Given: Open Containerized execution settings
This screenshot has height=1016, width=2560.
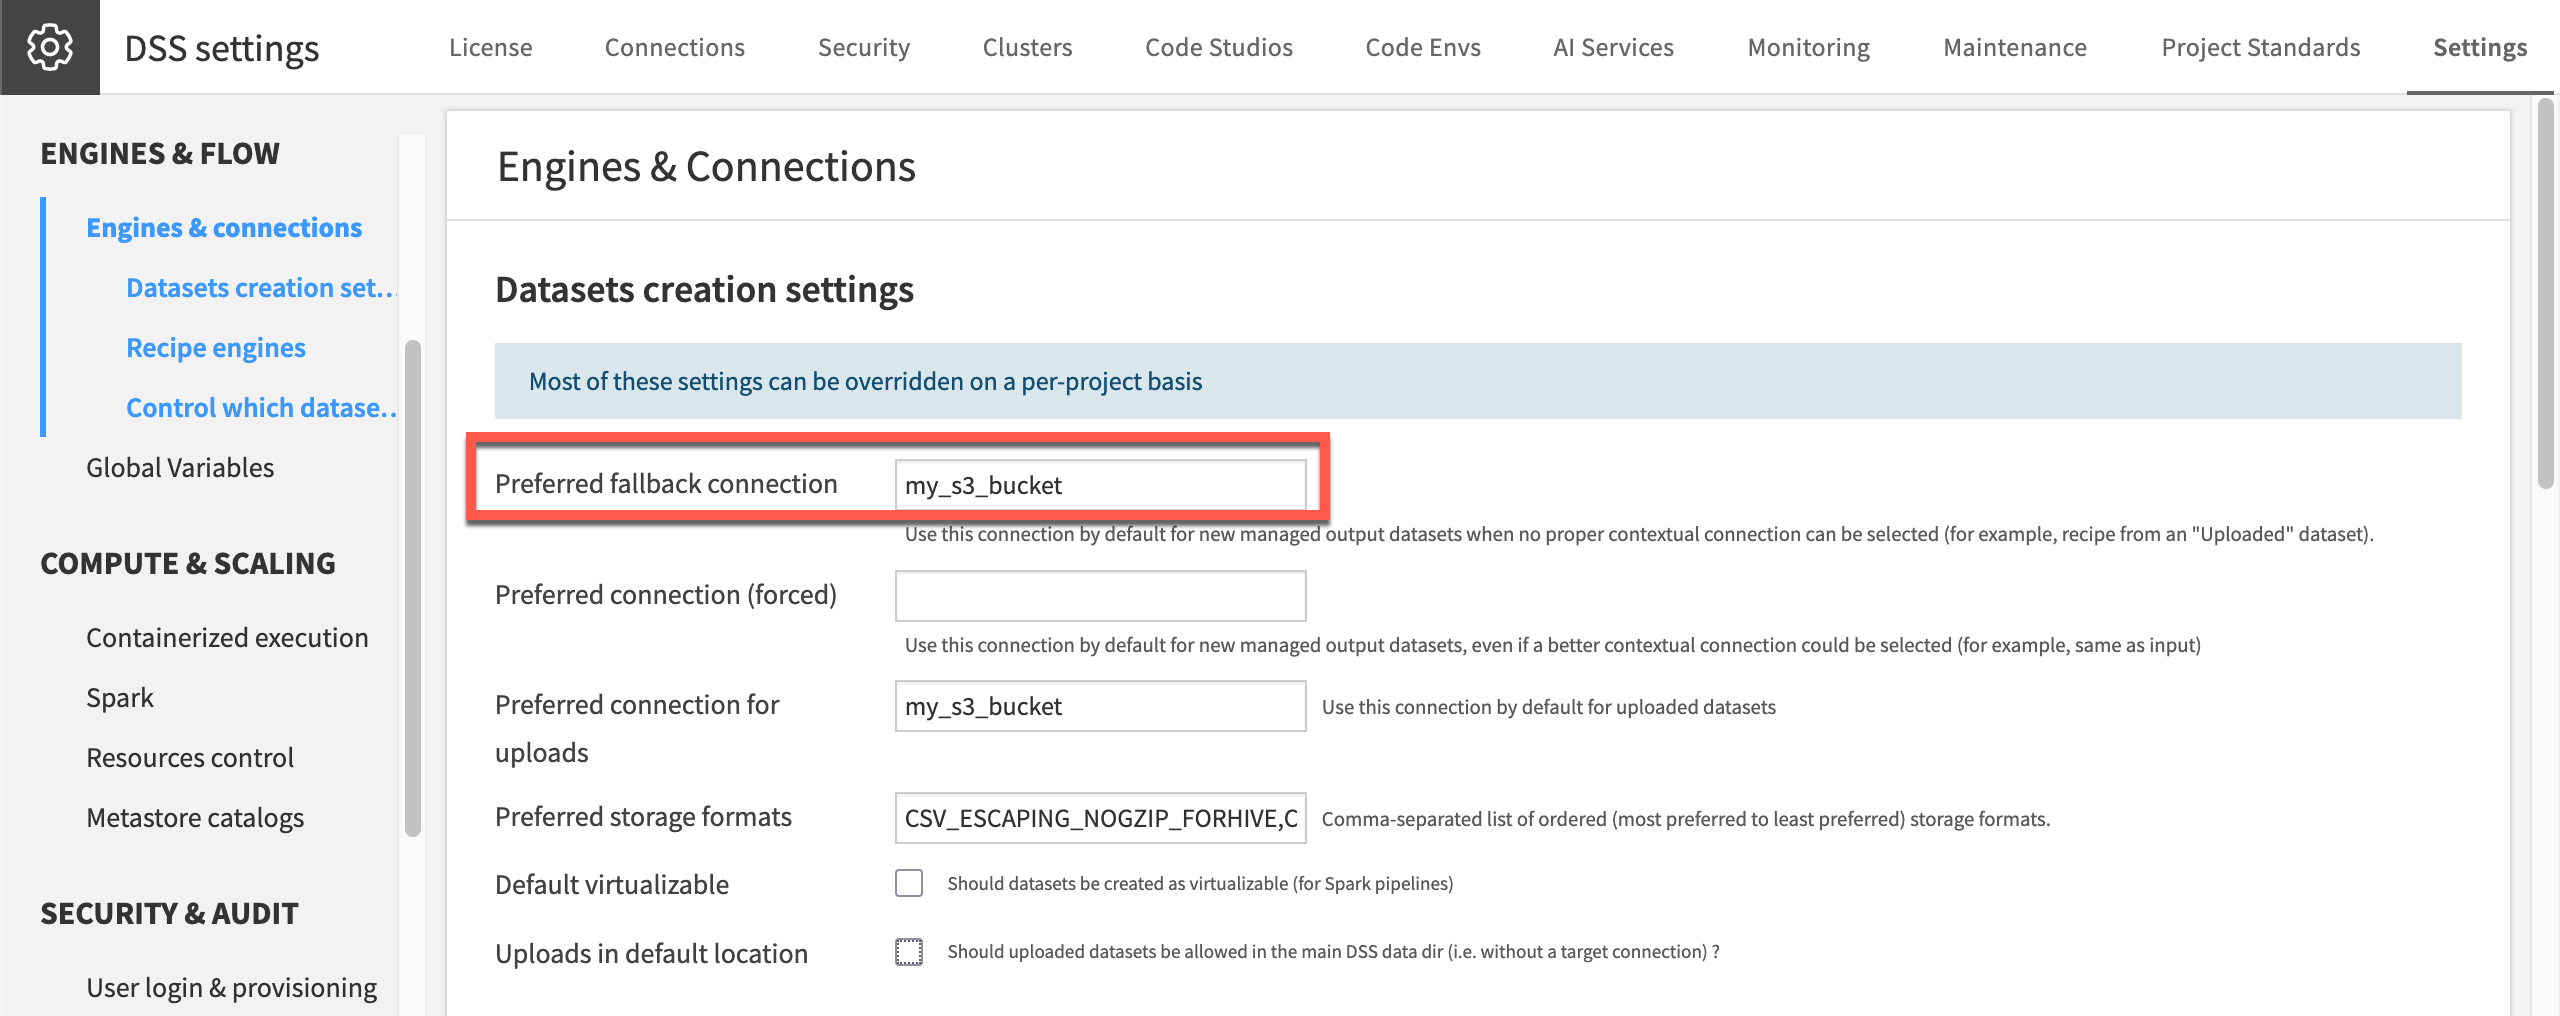Looking at the screenshot, I should 227,638.
